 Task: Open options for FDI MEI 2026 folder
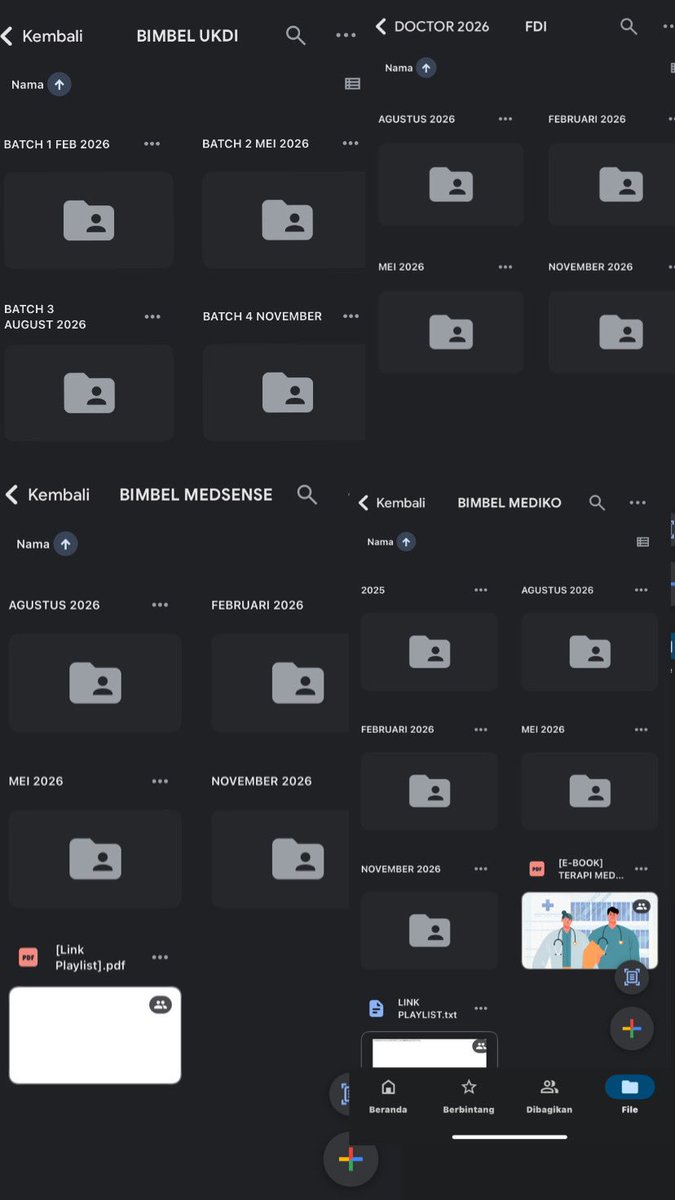click(505, 267)
